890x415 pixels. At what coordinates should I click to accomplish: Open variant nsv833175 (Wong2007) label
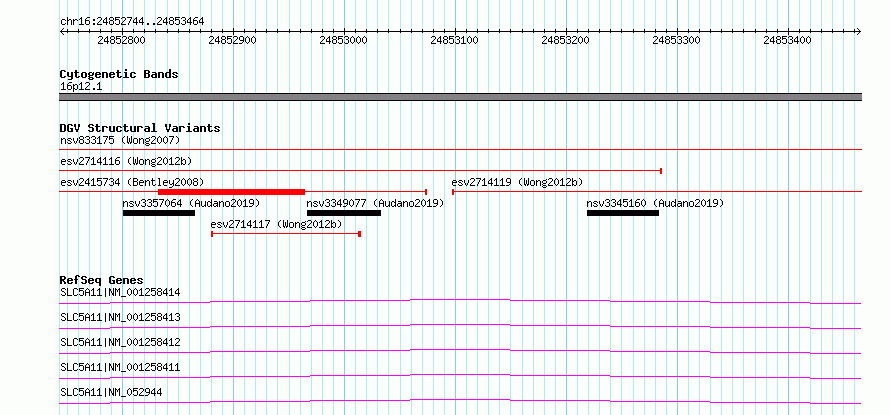pos(120,140)
